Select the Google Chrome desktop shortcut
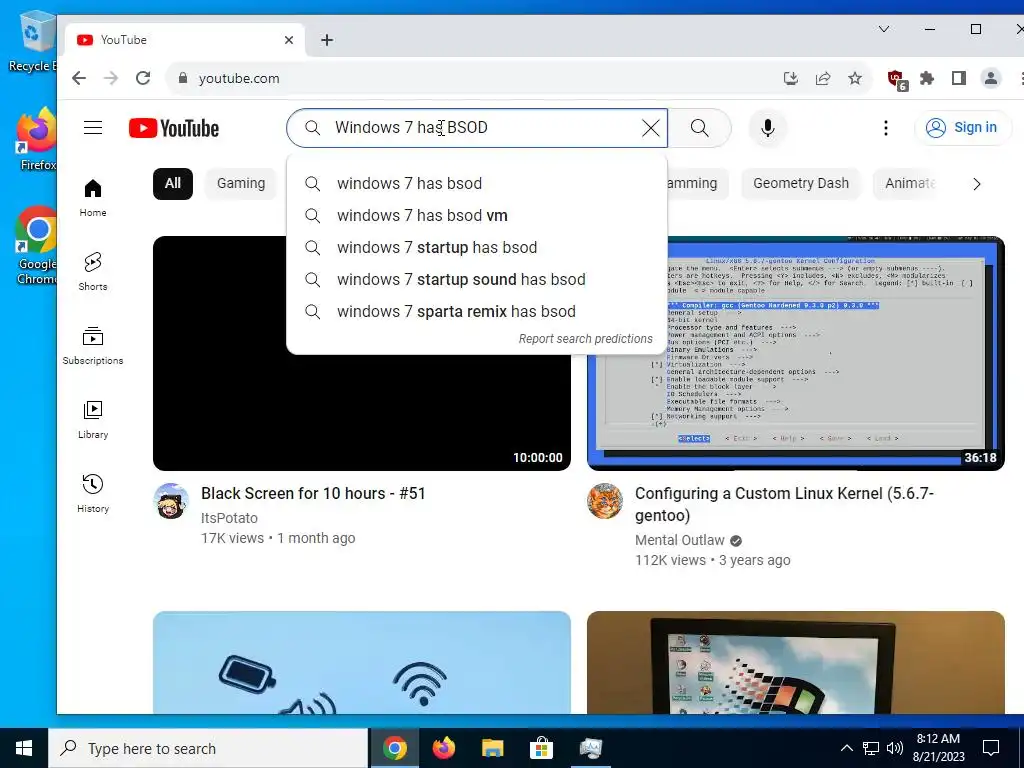The width and height of the screenshot is (1024, 768). pos(36,246)
